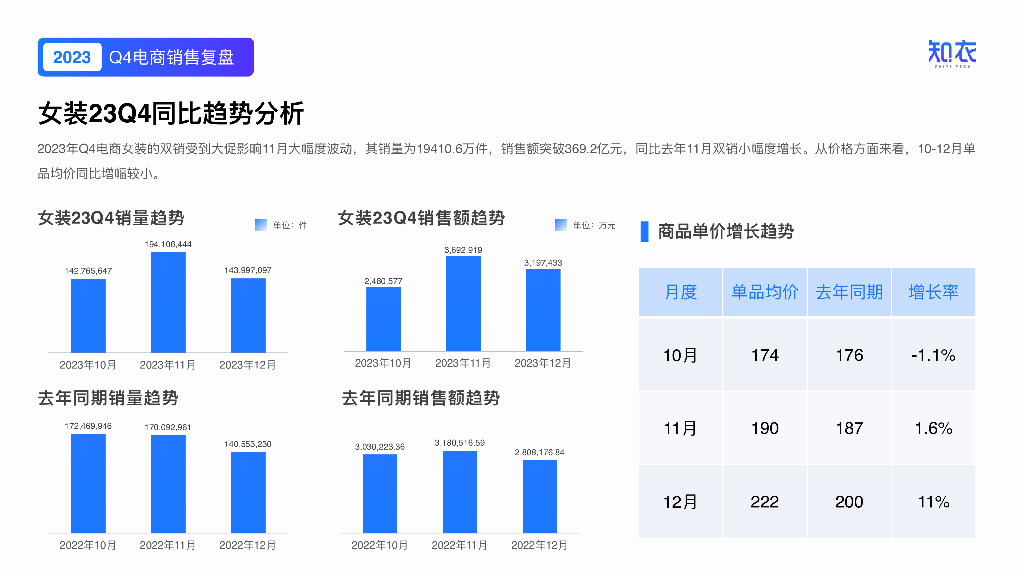Select the 2022年11月 sales volume bar
Viewport: 1024px width, 576px height.
point(168,485)
